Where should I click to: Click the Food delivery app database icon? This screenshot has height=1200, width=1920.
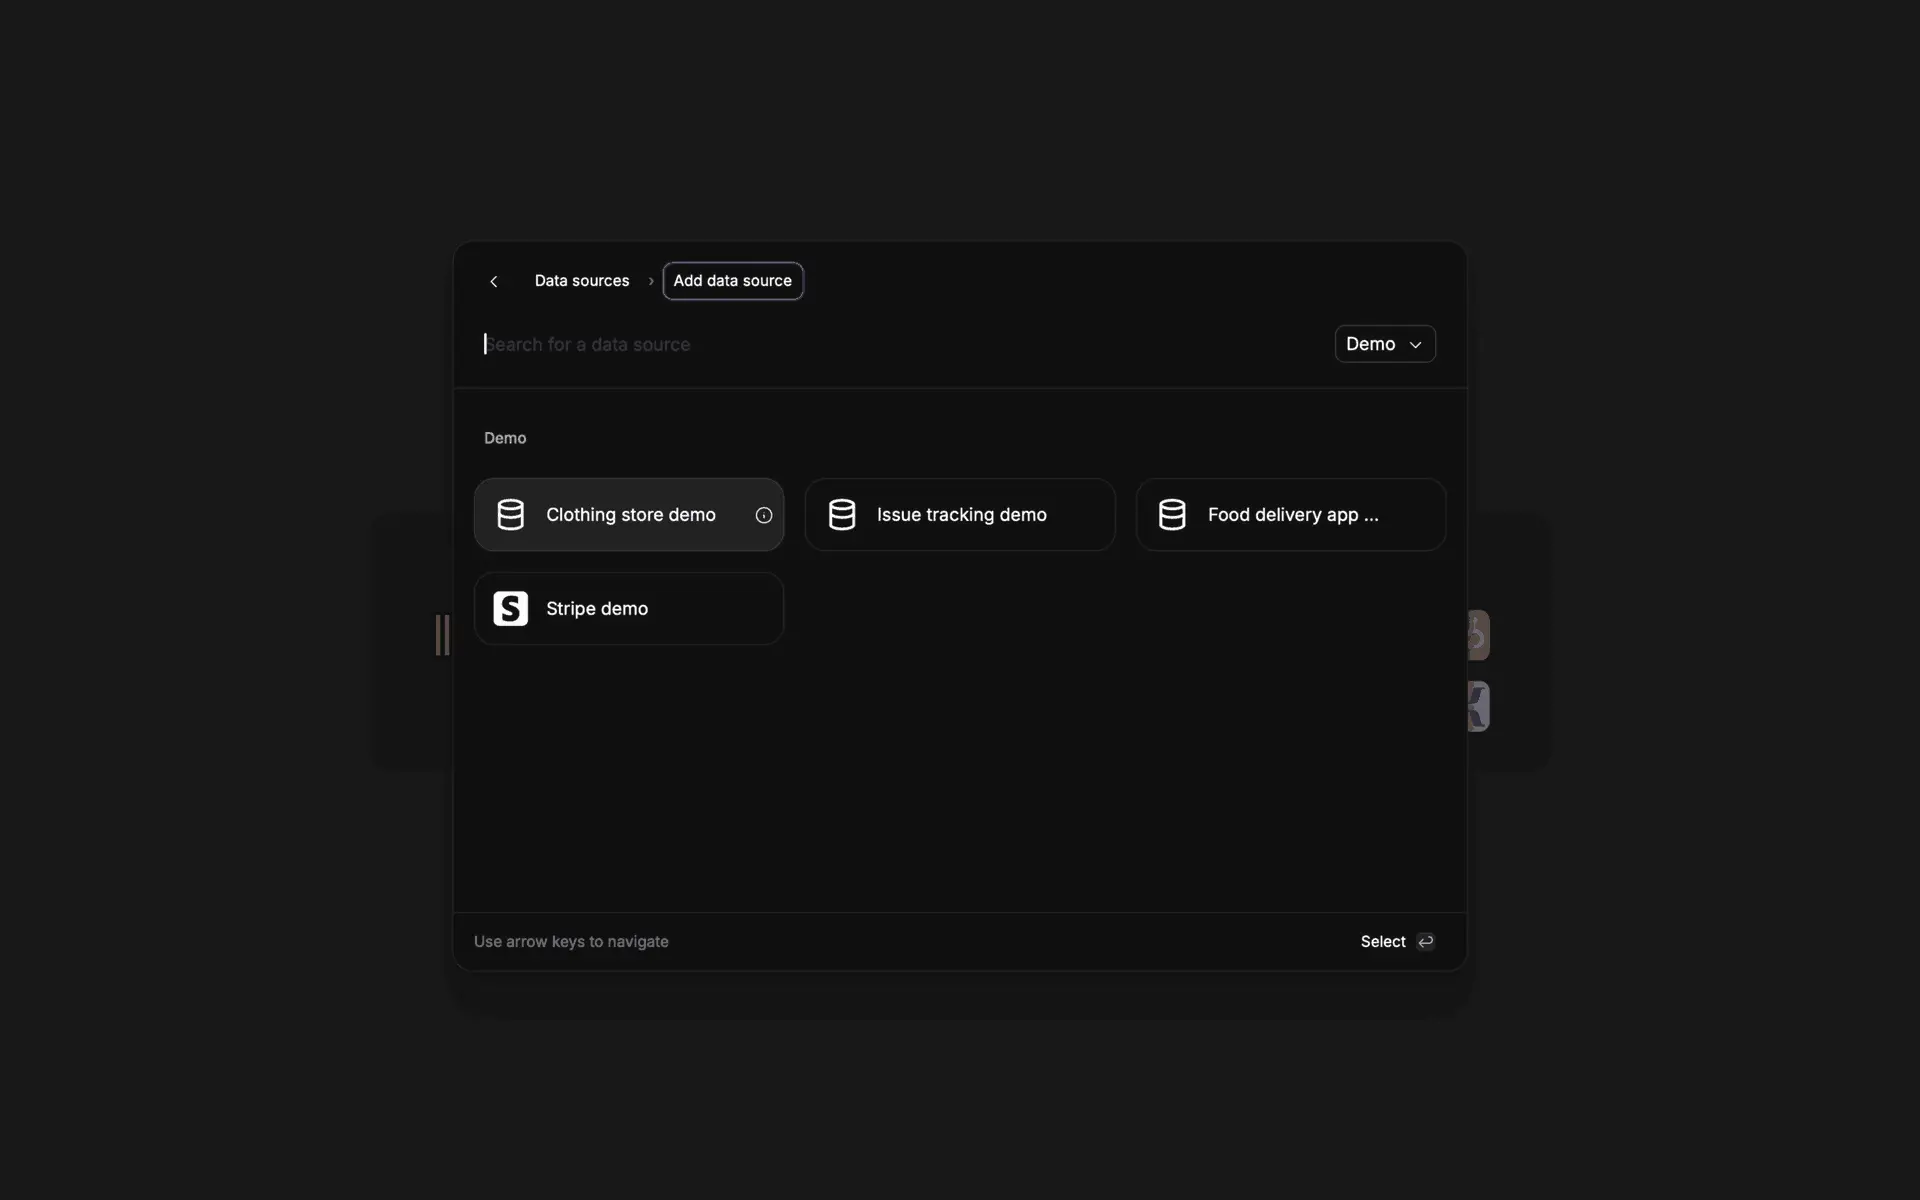click(1172, 515)
